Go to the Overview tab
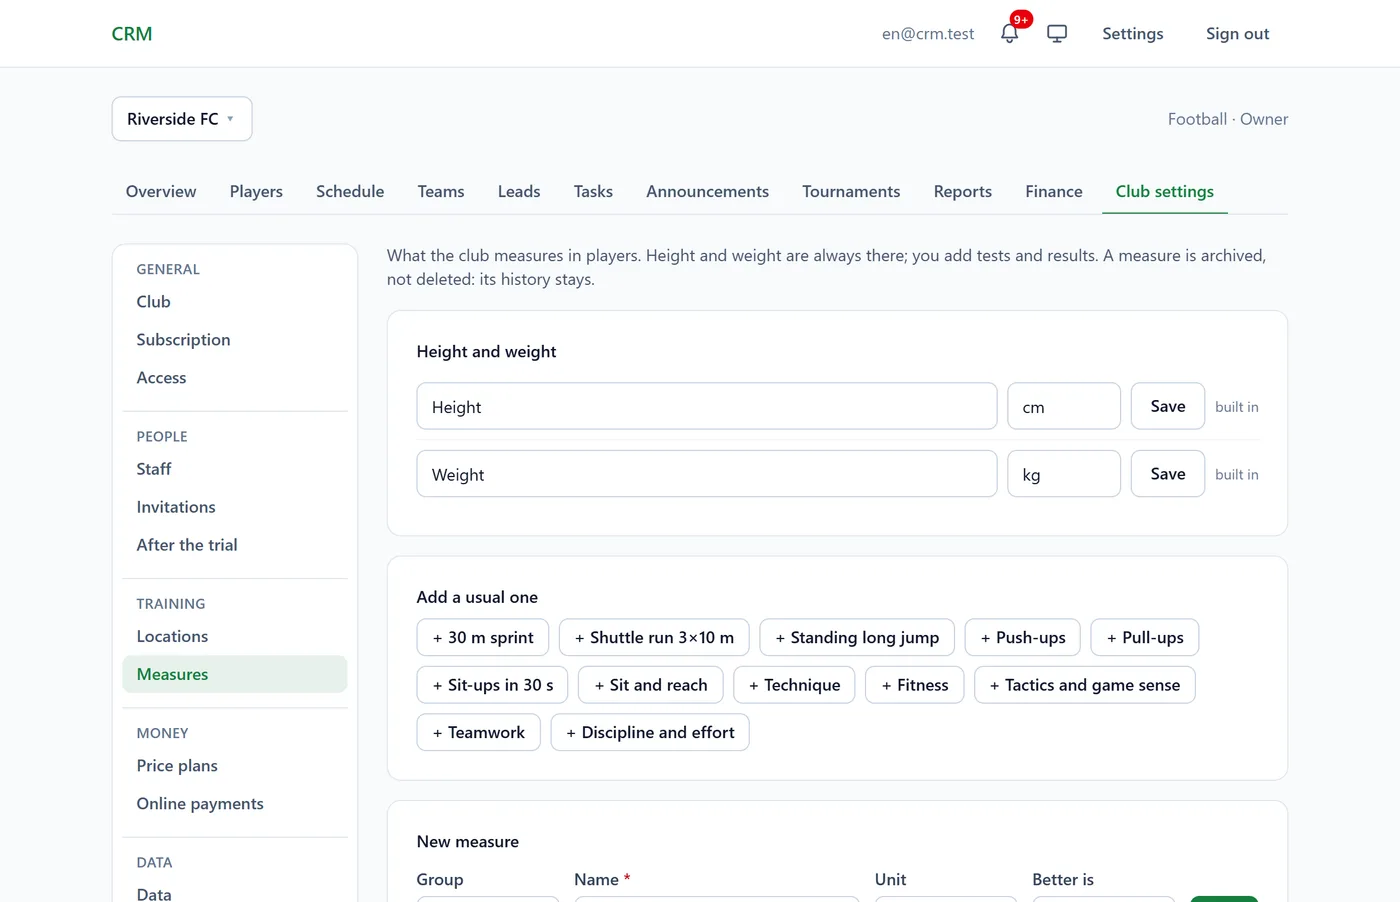The image size is (1400, 902). 161,191
